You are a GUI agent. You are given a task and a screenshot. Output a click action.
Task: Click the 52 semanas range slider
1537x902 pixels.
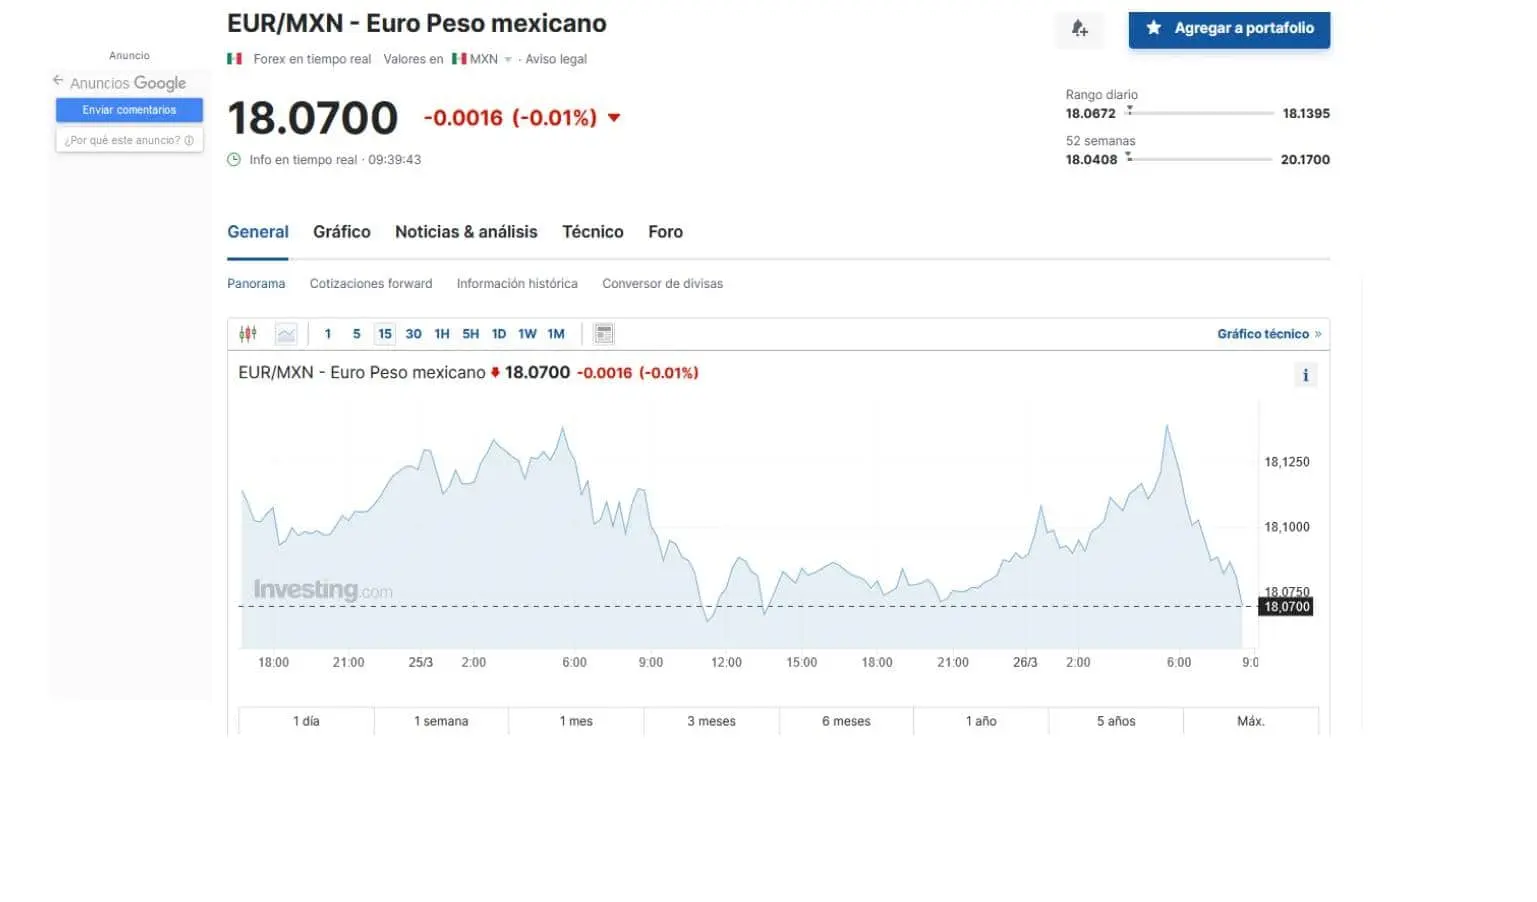coord(1199,159)
